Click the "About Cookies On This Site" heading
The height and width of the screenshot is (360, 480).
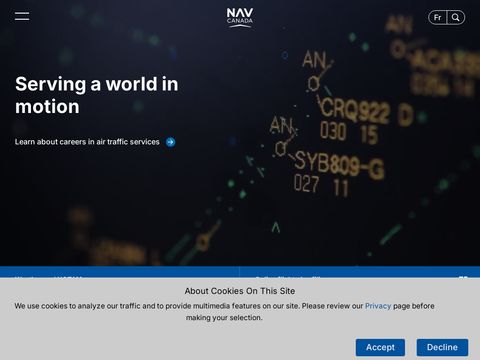[240, 291]
